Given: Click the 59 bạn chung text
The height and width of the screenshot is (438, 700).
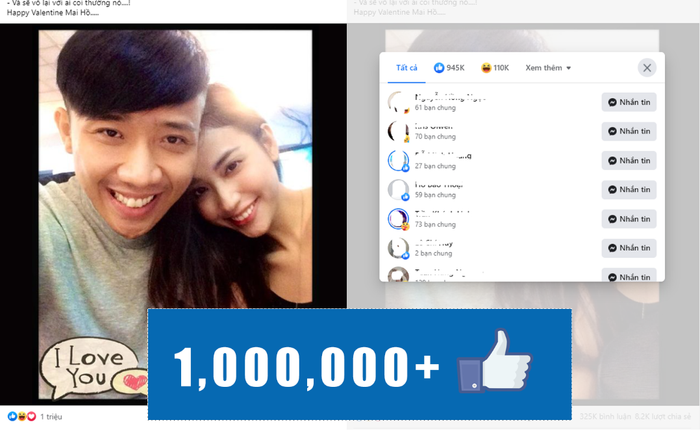Looking at the screenshot, I should pyautogui.click(x=435, y=195).
